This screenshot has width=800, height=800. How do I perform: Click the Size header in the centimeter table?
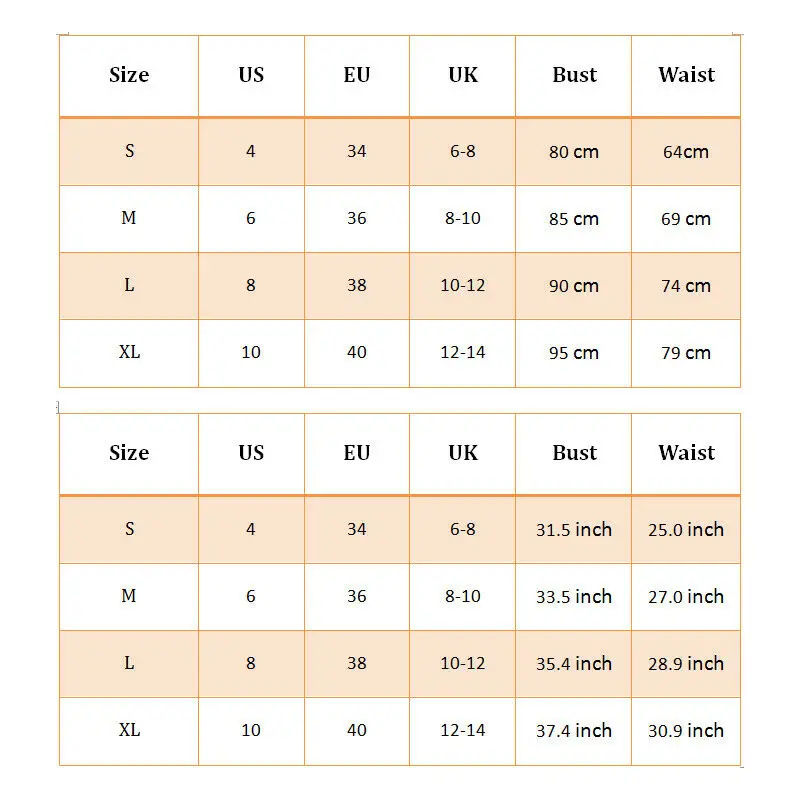[x=129, y=75]
